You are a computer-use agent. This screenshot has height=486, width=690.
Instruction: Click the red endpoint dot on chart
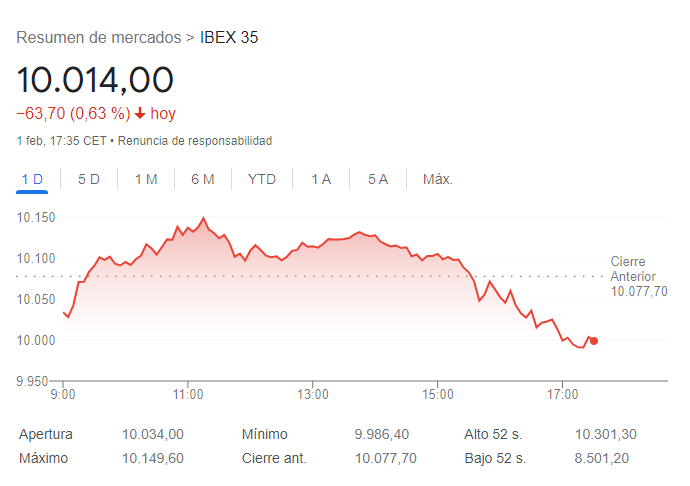pyautogui.click(x=594, y=341)
